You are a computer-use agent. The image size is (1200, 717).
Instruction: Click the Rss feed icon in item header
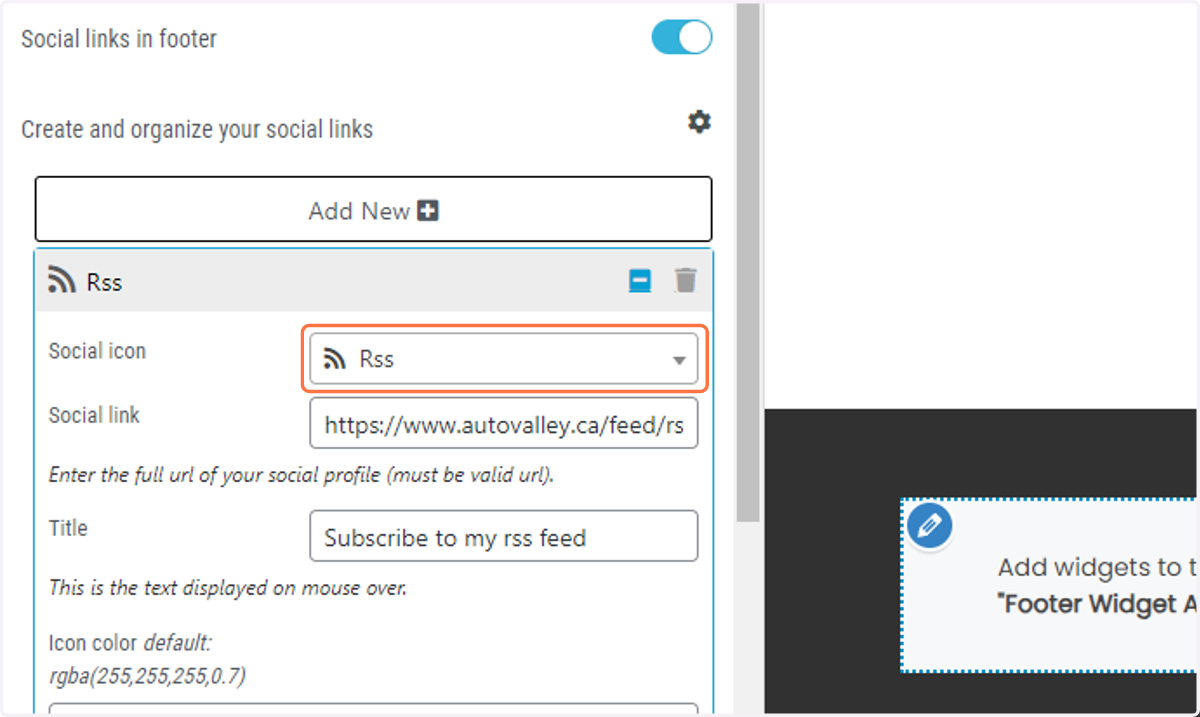62,282
